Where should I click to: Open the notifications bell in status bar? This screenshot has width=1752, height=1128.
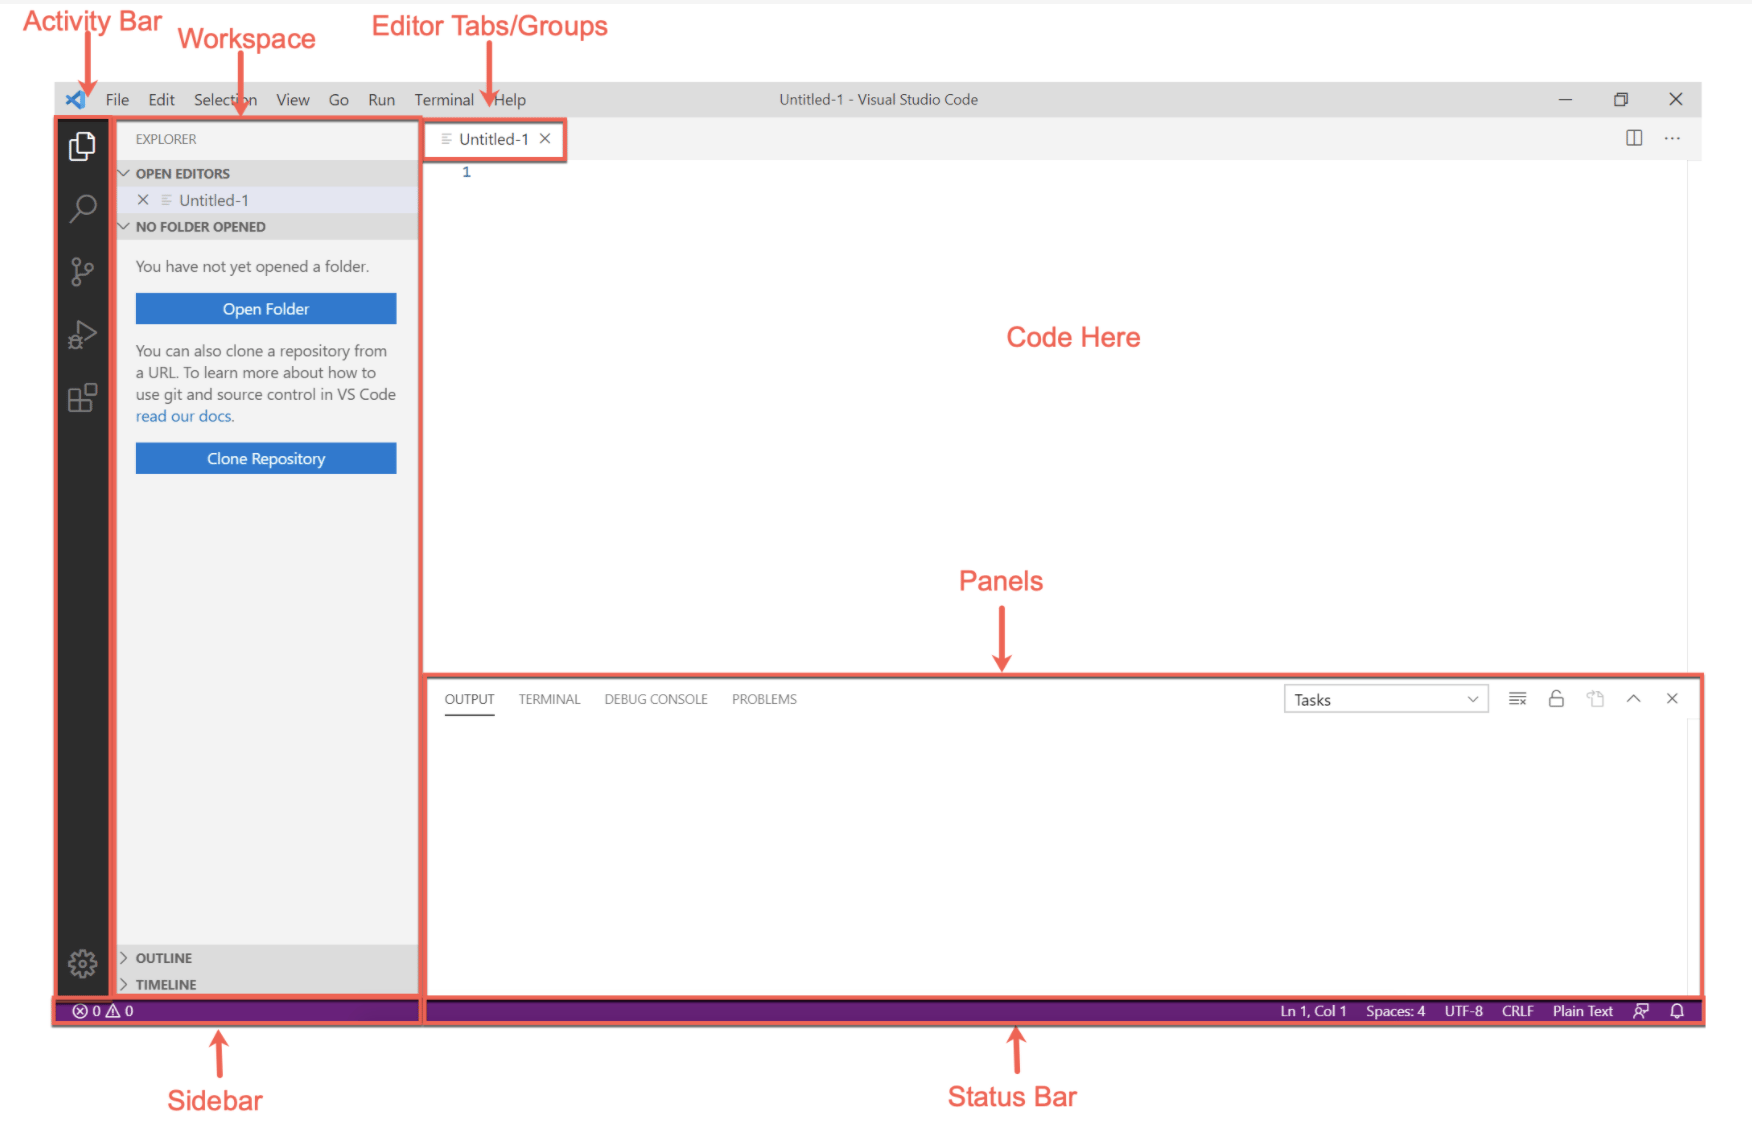(1677, 1011)
